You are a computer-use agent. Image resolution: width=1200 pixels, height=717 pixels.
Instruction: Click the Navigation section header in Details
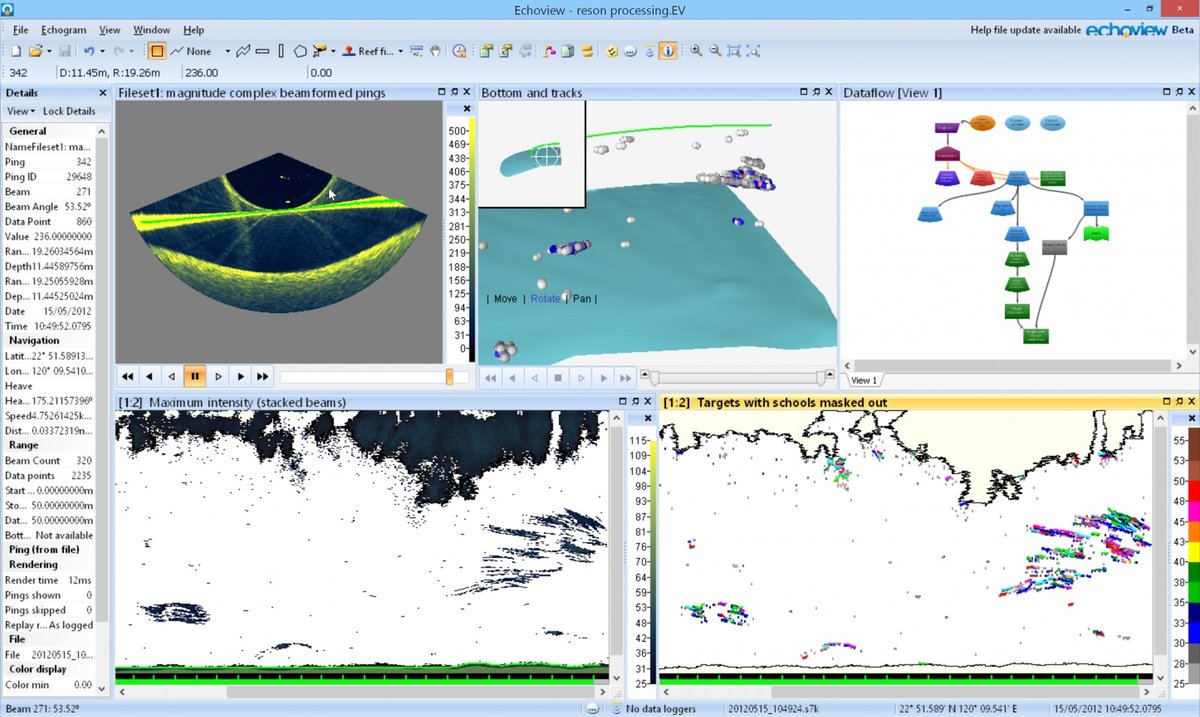pos(34,340)
